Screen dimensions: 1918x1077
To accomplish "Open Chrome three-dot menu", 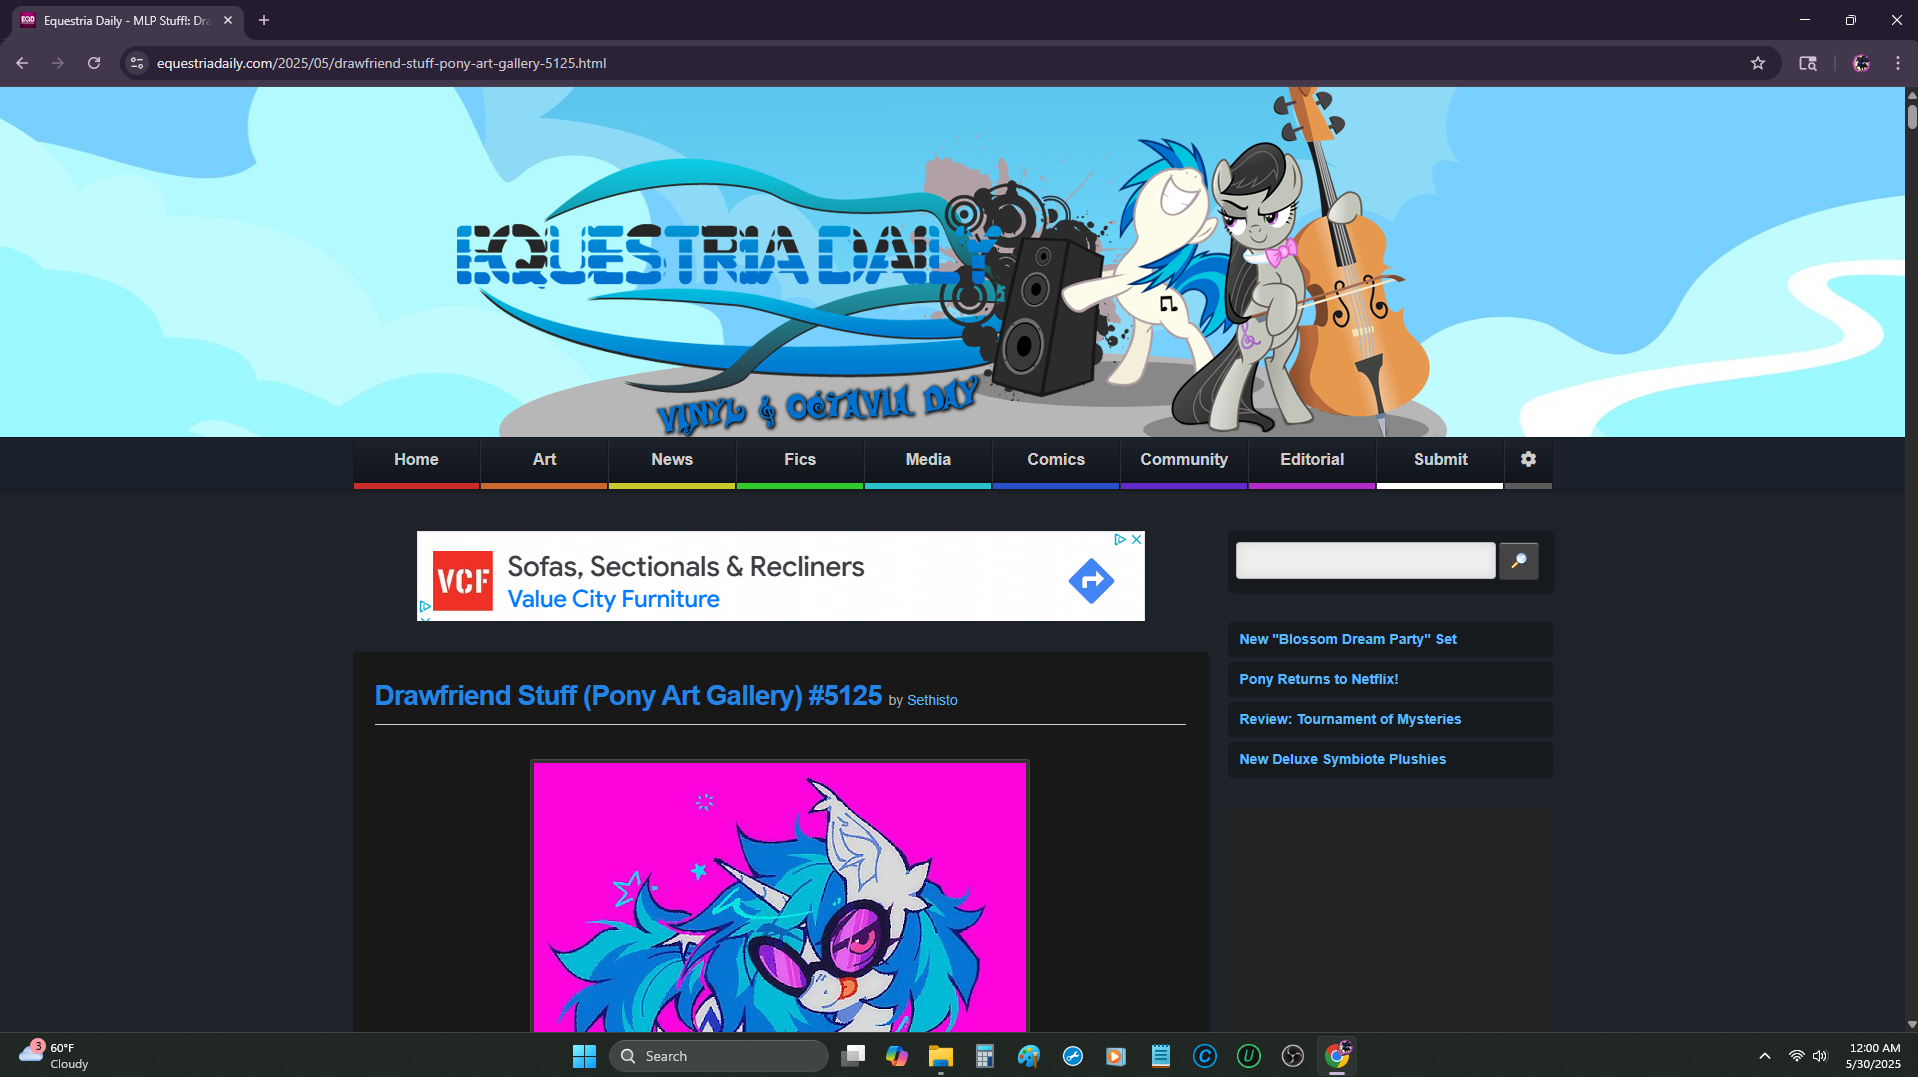I will (1898, 63).
